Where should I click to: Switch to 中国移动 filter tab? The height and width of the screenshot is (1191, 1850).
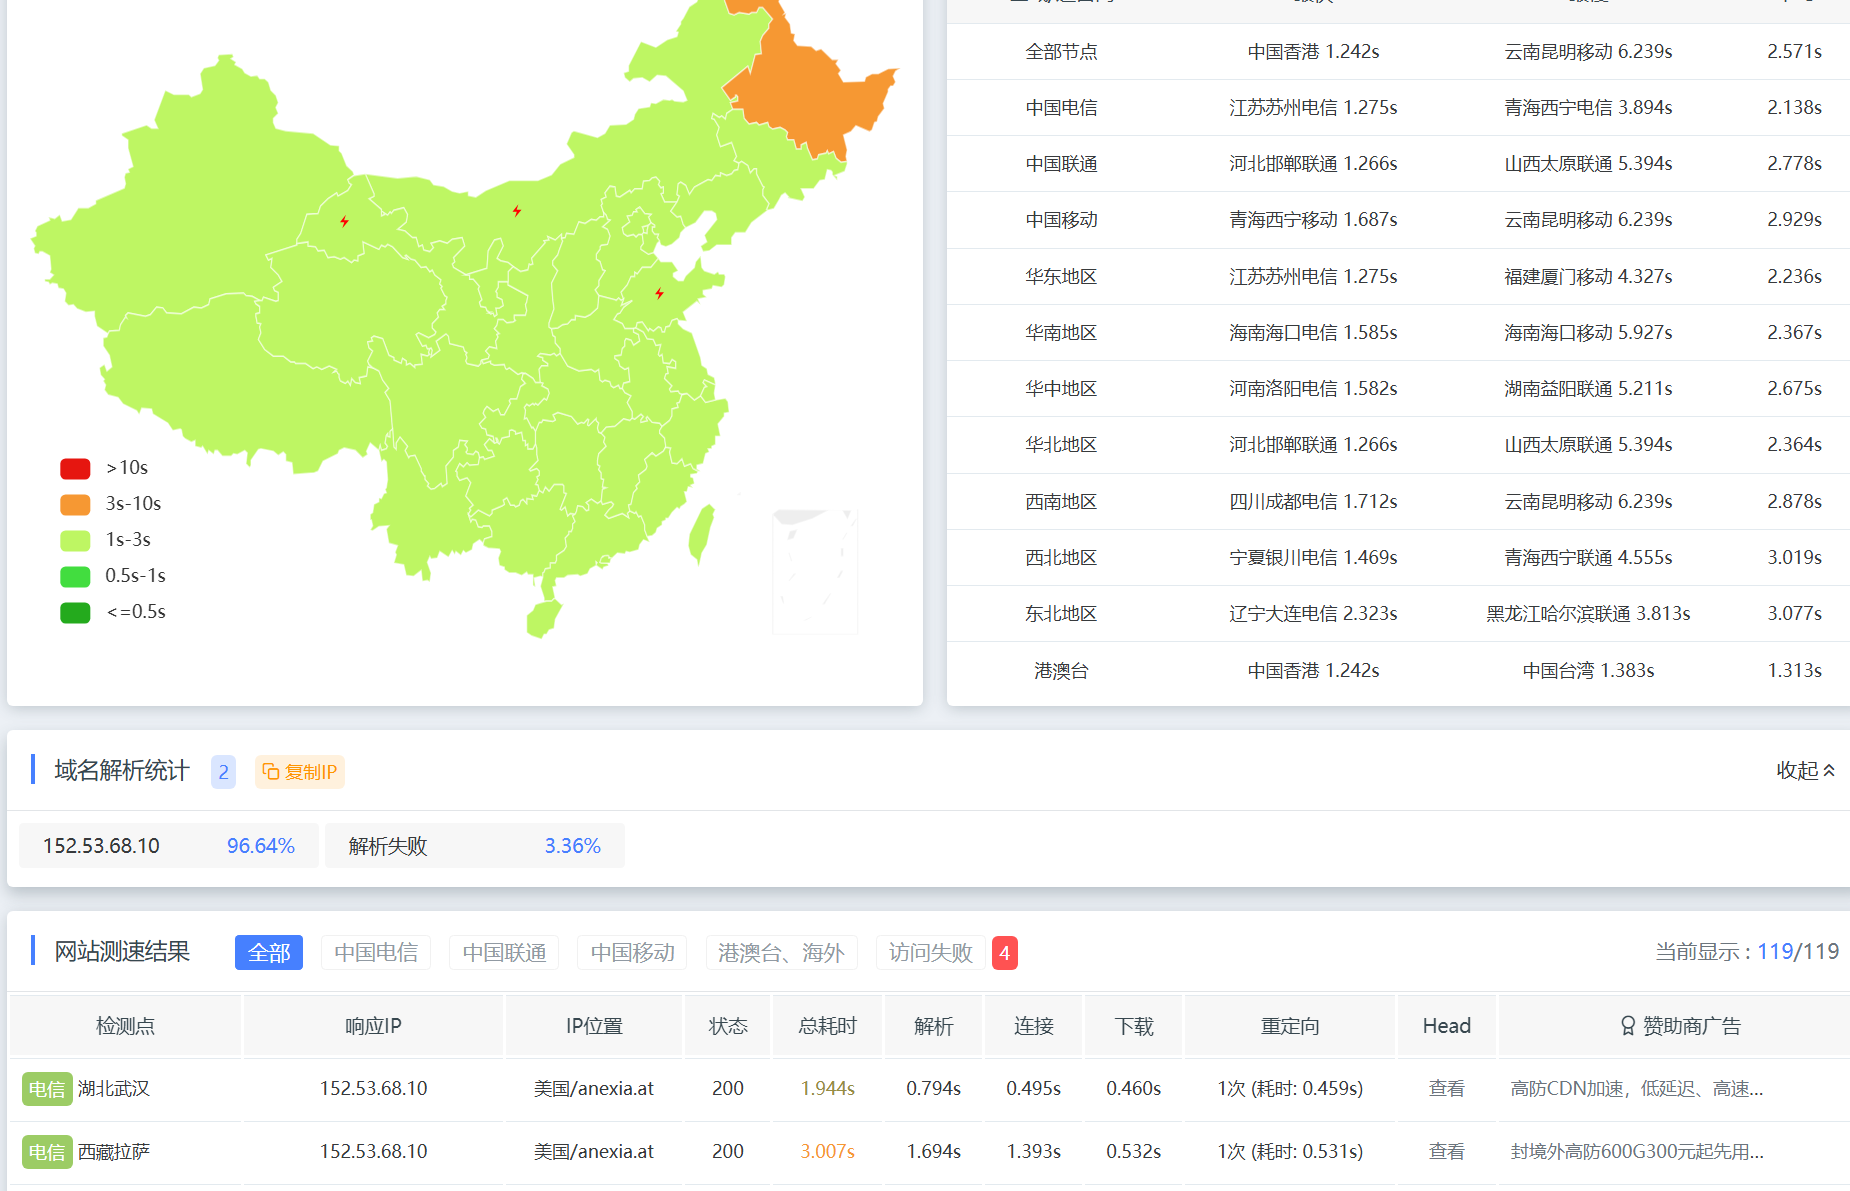click(632, 952)
